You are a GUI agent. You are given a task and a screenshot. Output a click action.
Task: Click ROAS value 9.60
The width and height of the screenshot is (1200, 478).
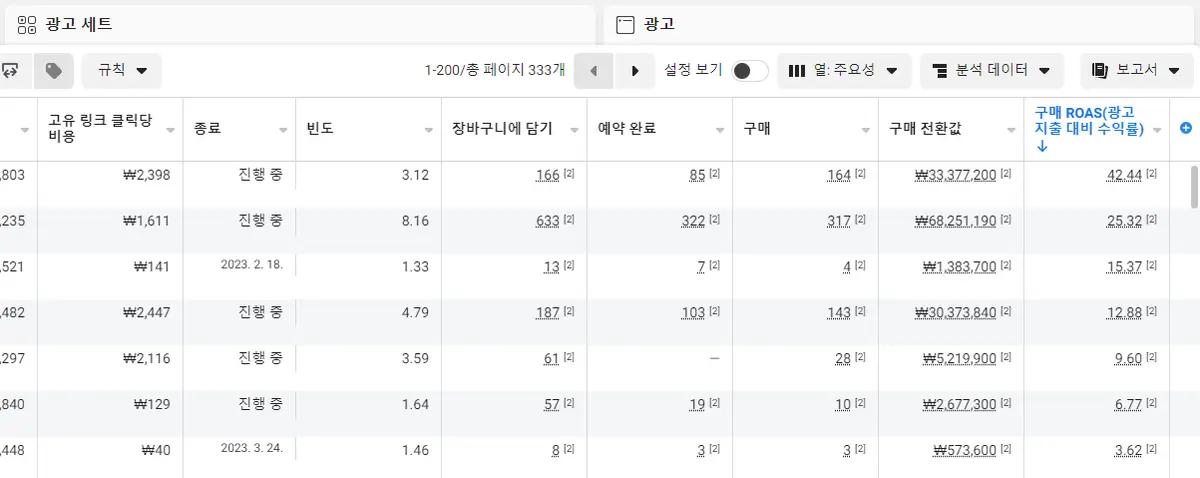pyautogui.click(x=1128, y=359)
